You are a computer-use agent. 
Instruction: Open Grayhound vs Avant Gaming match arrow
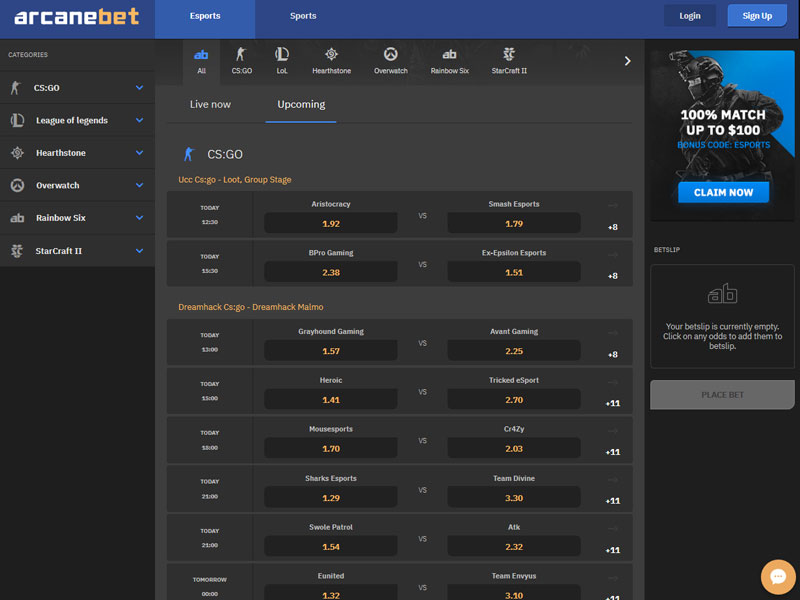pyautogui.click(x=613, y=333)
